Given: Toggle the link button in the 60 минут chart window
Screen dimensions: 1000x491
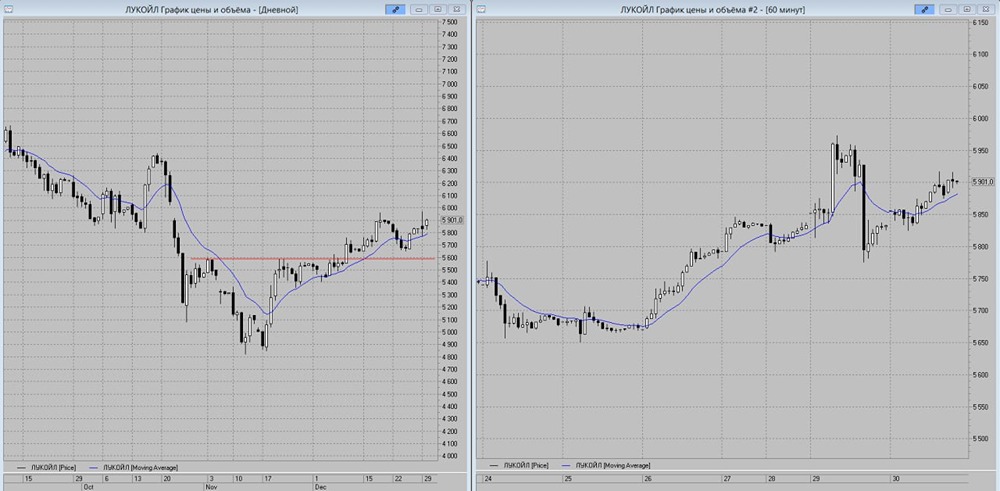Looking at the screenshot, I should (x=924, y=10).
